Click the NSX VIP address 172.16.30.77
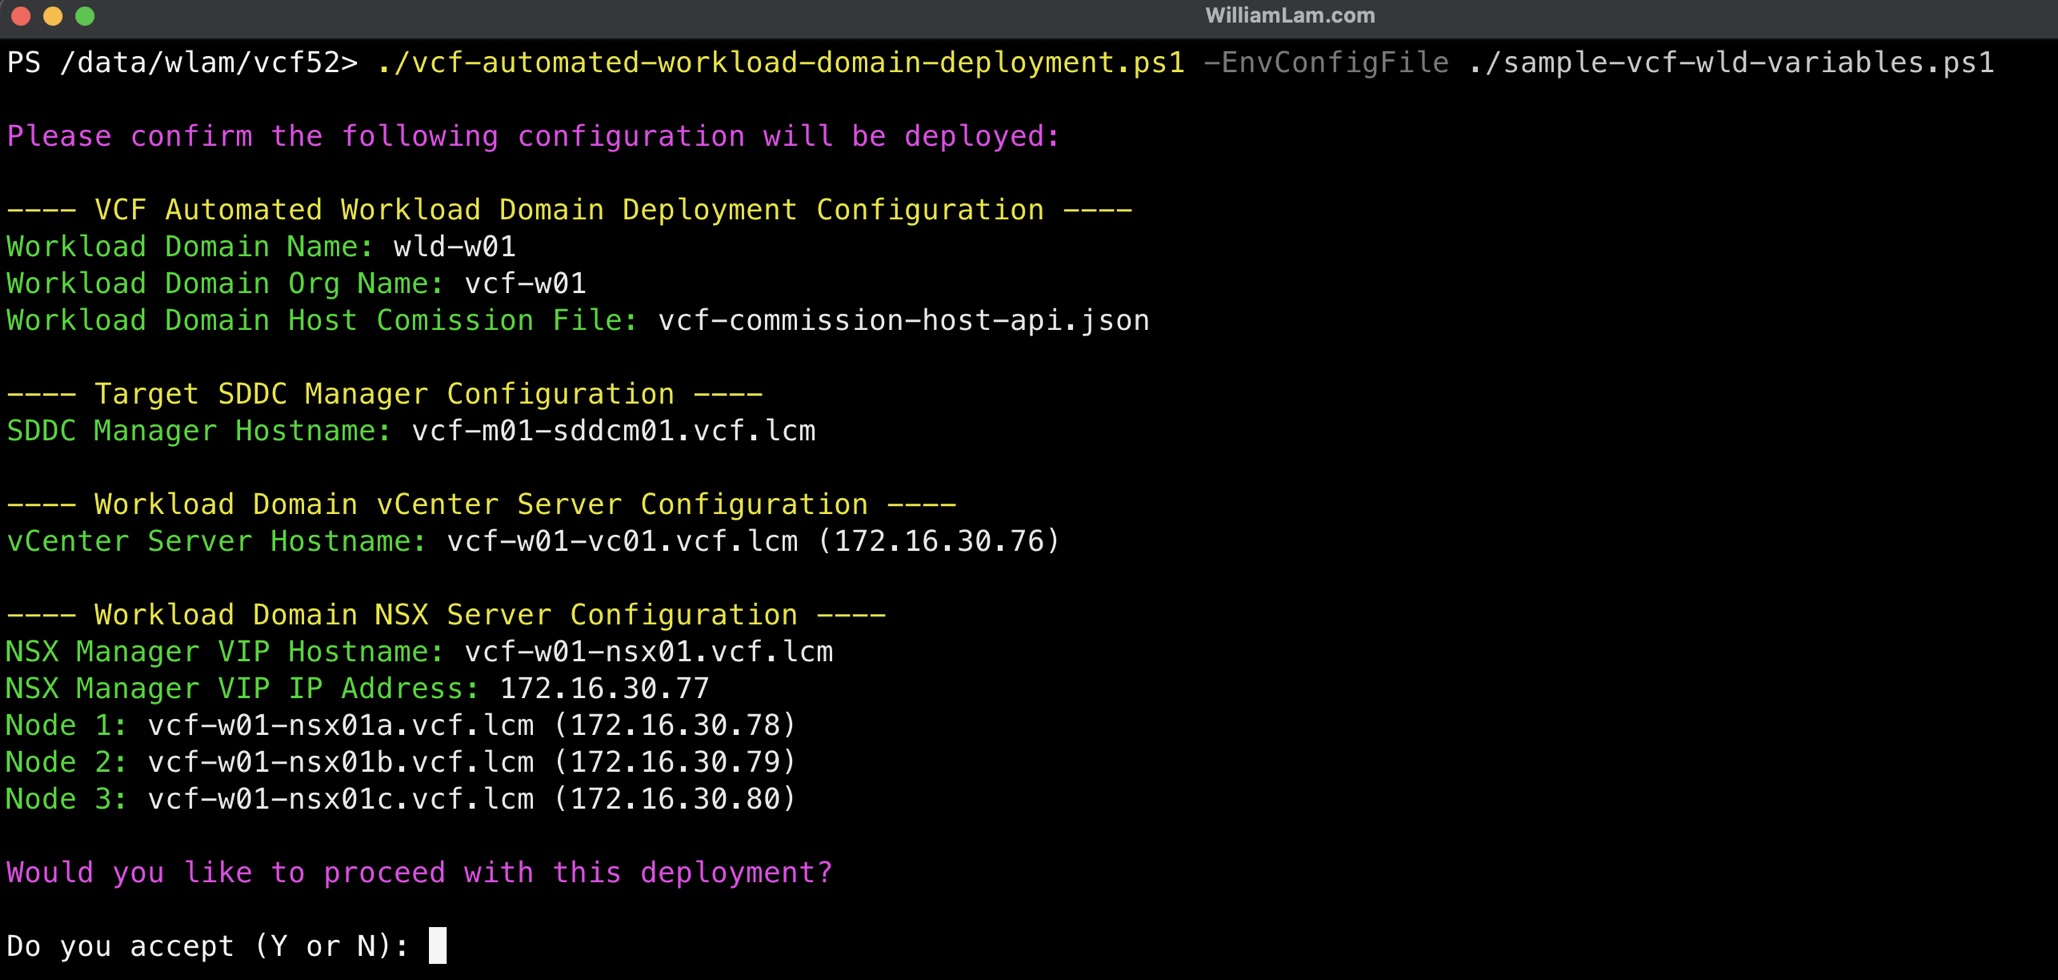The width and height of the screenshot is (2058, 980). [x=604, y=689]
